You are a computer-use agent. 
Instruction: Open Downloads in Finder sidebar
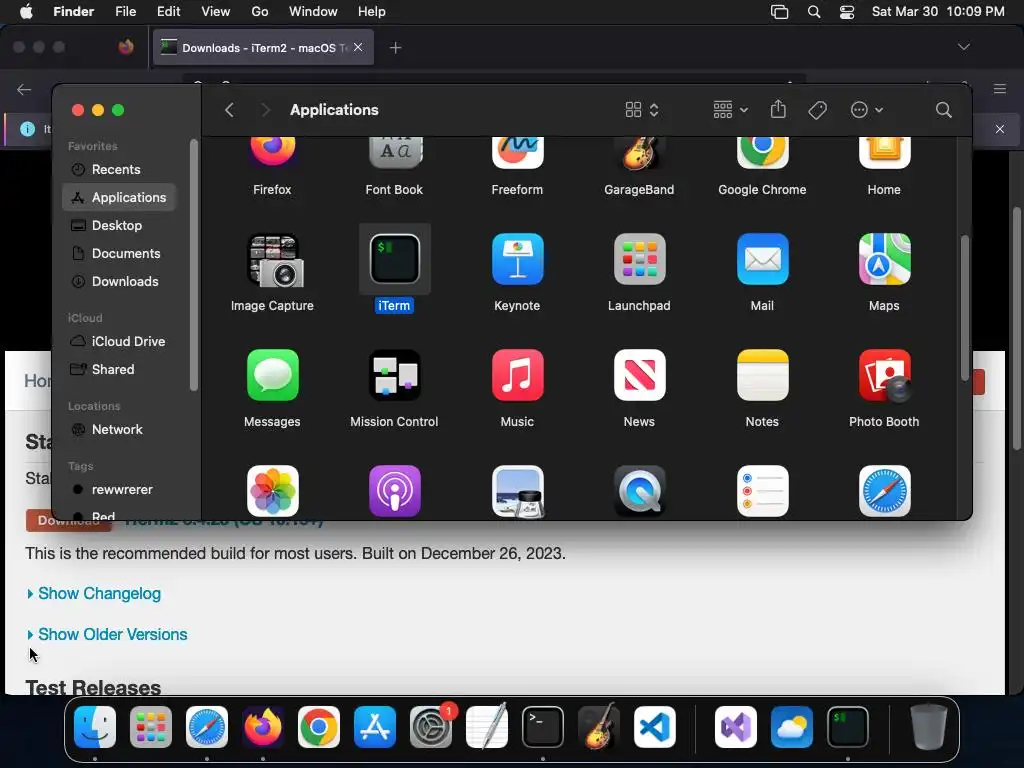(x=119, y=281)
